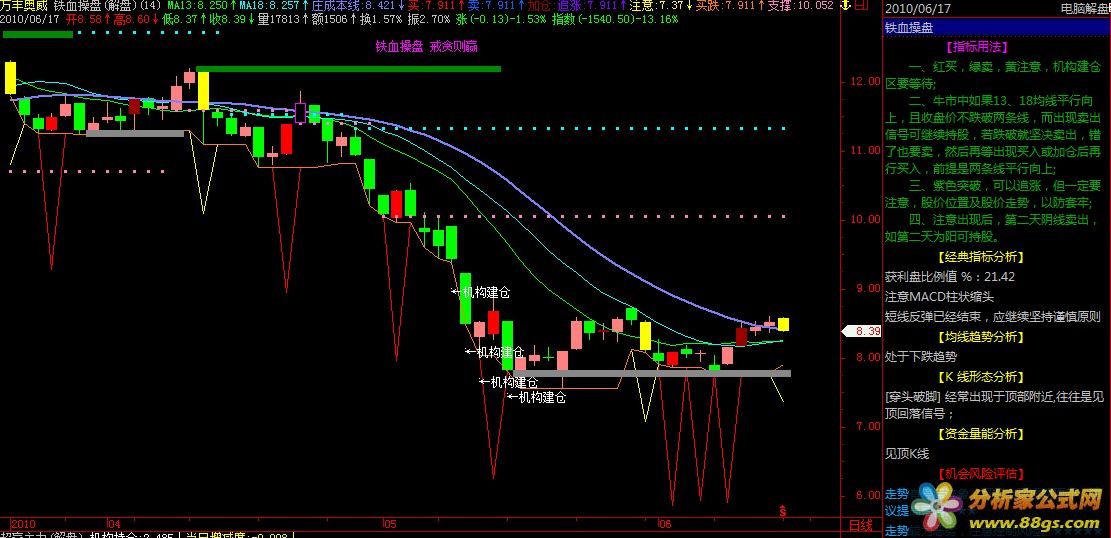
Task: Click the first 机构建仓 arrow marker
Action: [x=456, y=293]
